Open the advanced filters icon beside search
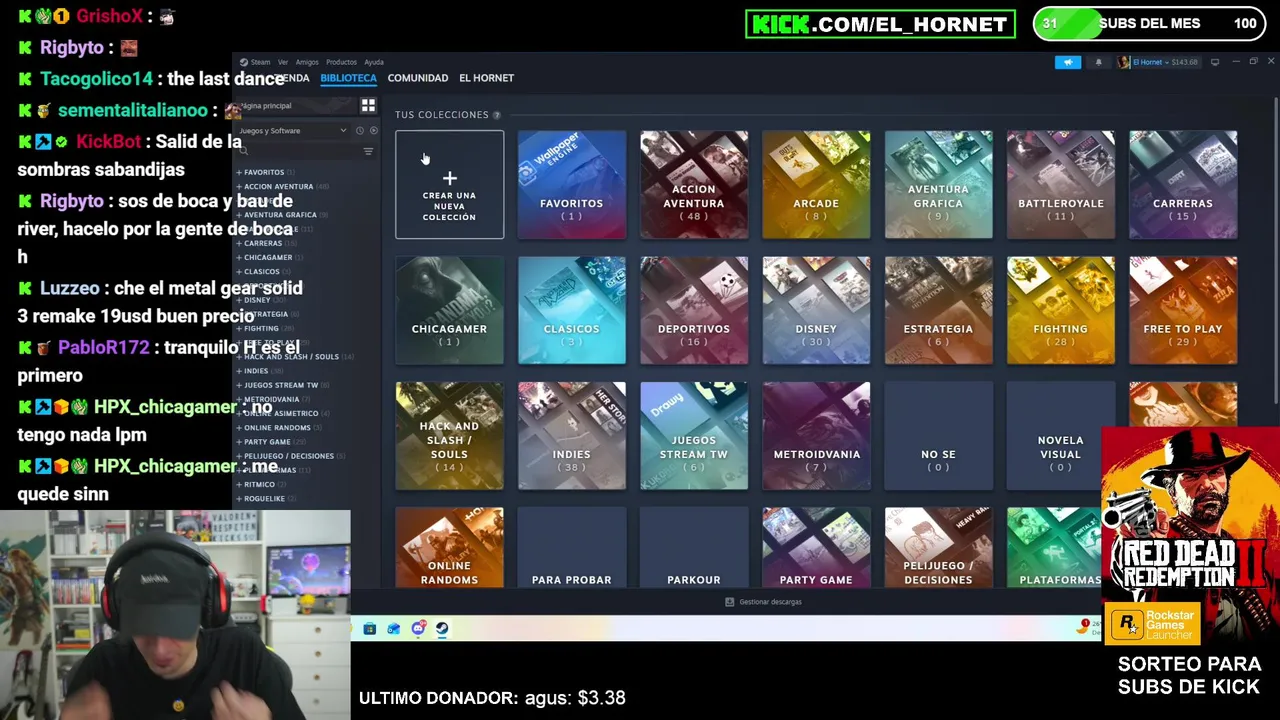 coord(368,151)
